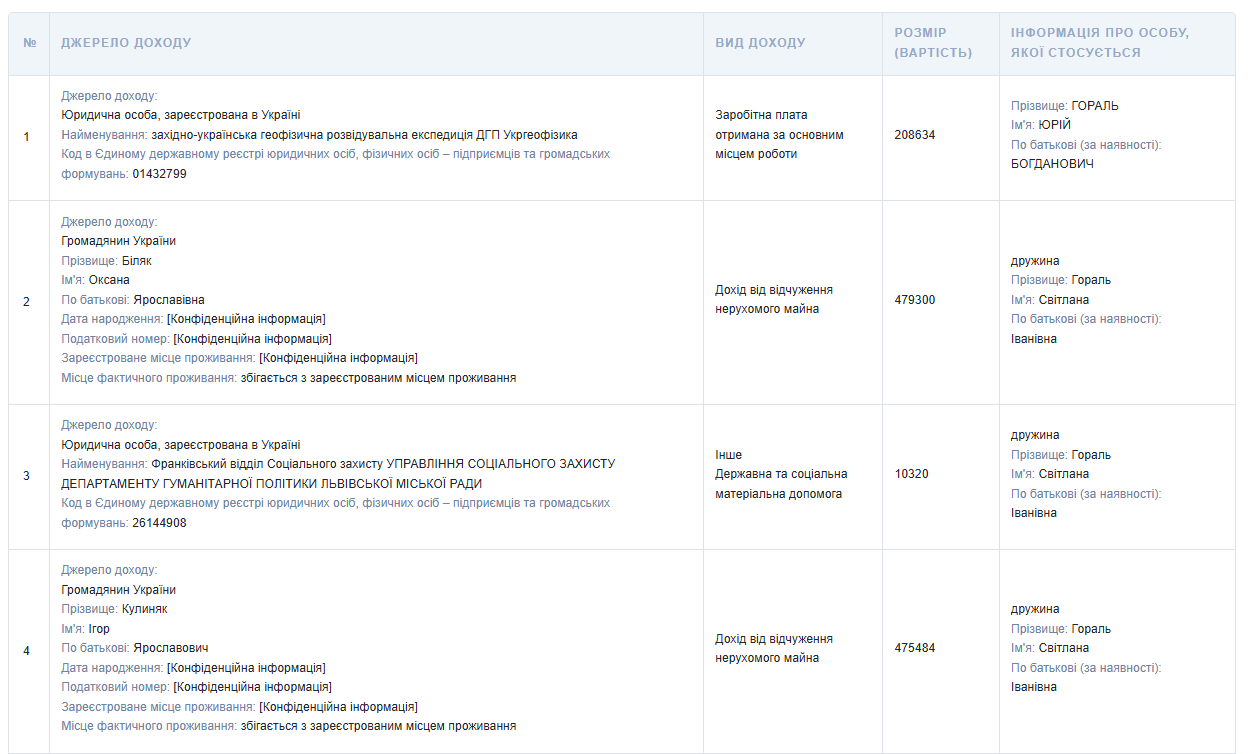The image size is (1251, 754).
Task: Click the "Джерело доходу" column header
Action: [126, 43]
